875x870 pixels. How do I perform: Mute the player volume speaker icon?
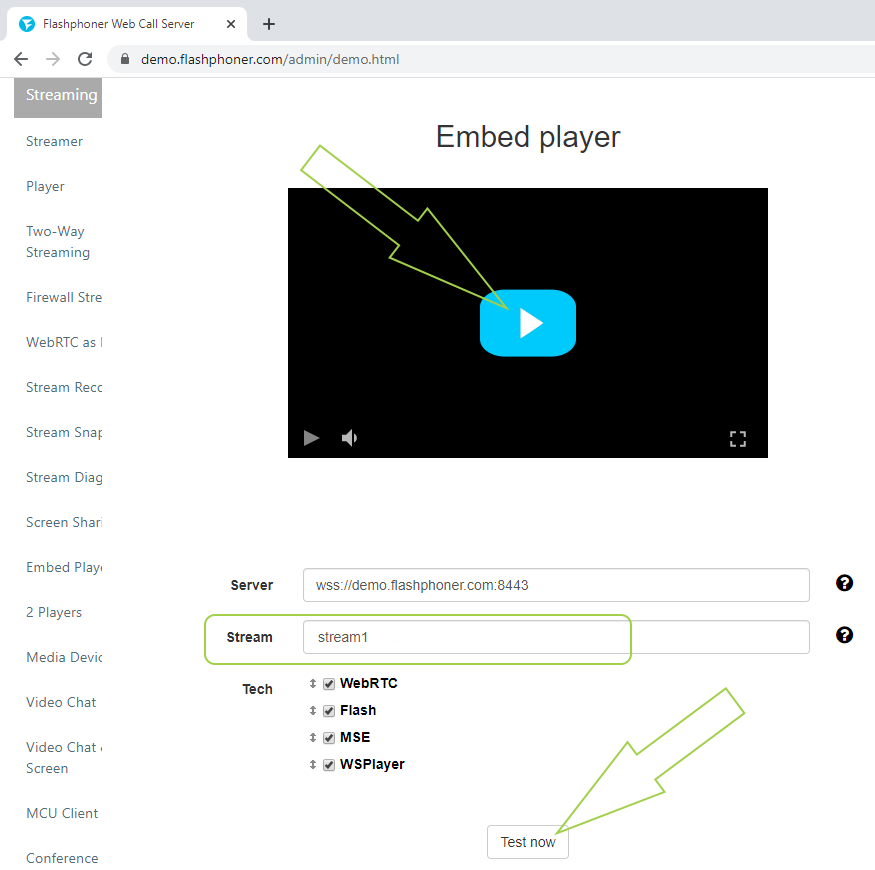tap(349, 438)
